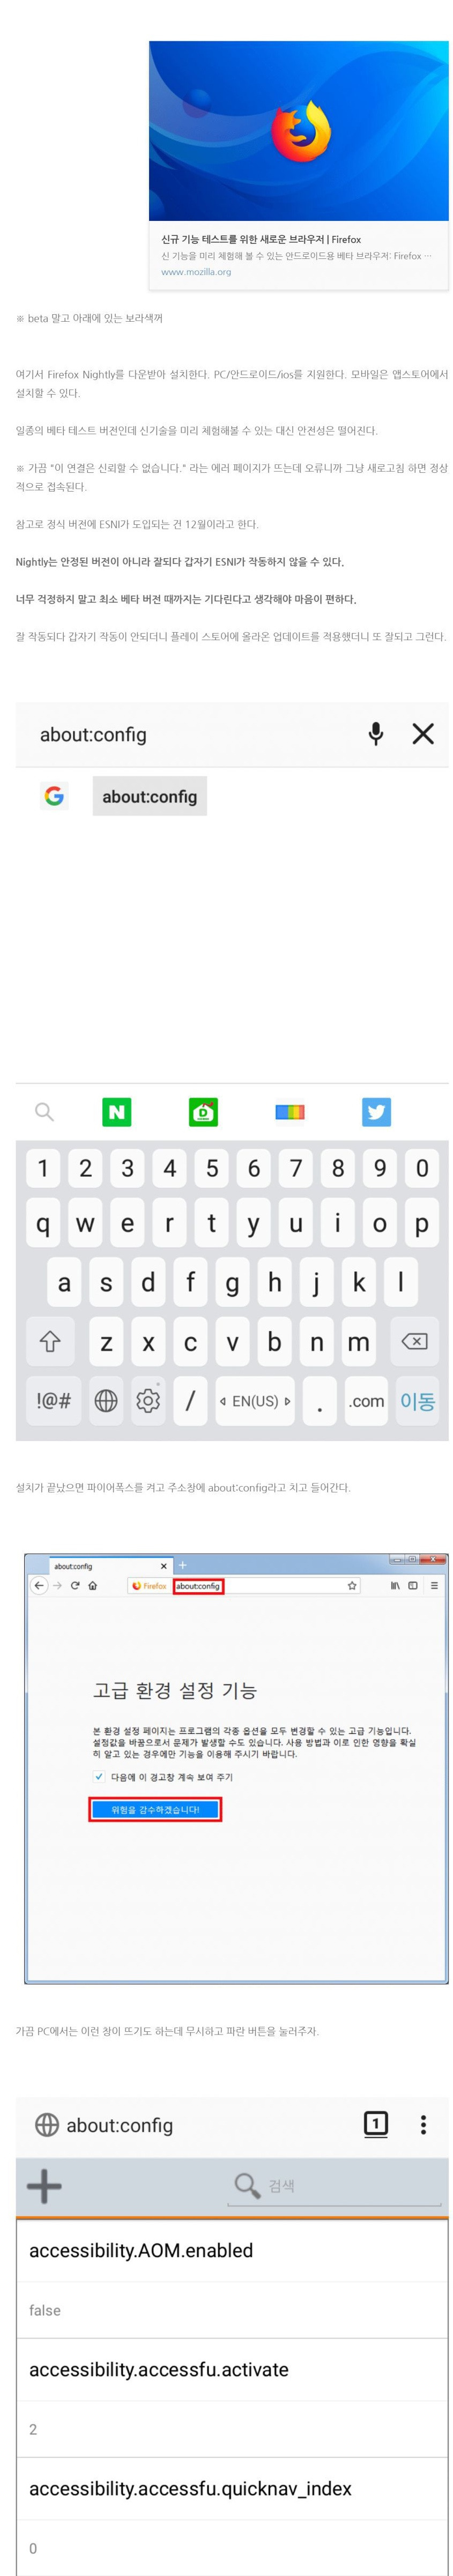Click the bookmark star in Firefox address bar
The image size is (453, 2576).
(x=352, y=1585)
